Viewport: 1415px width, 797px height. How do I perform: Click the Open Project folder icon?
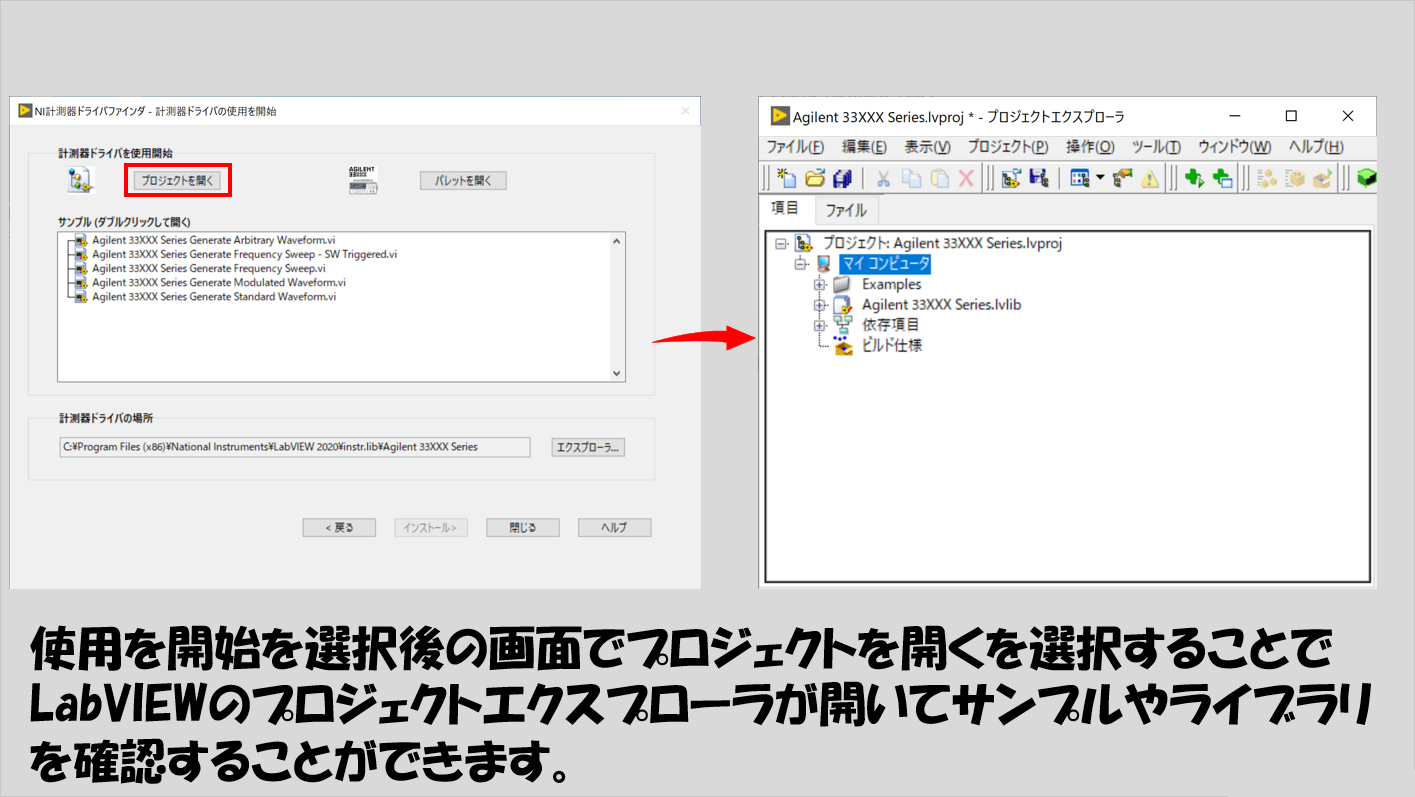click(815, 178)
